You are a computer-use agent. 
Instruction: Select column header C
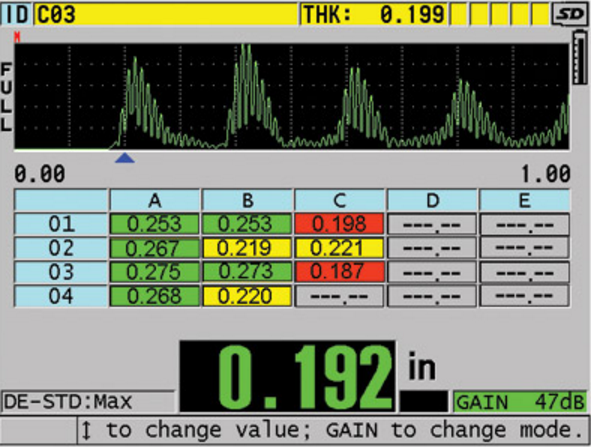339,200
